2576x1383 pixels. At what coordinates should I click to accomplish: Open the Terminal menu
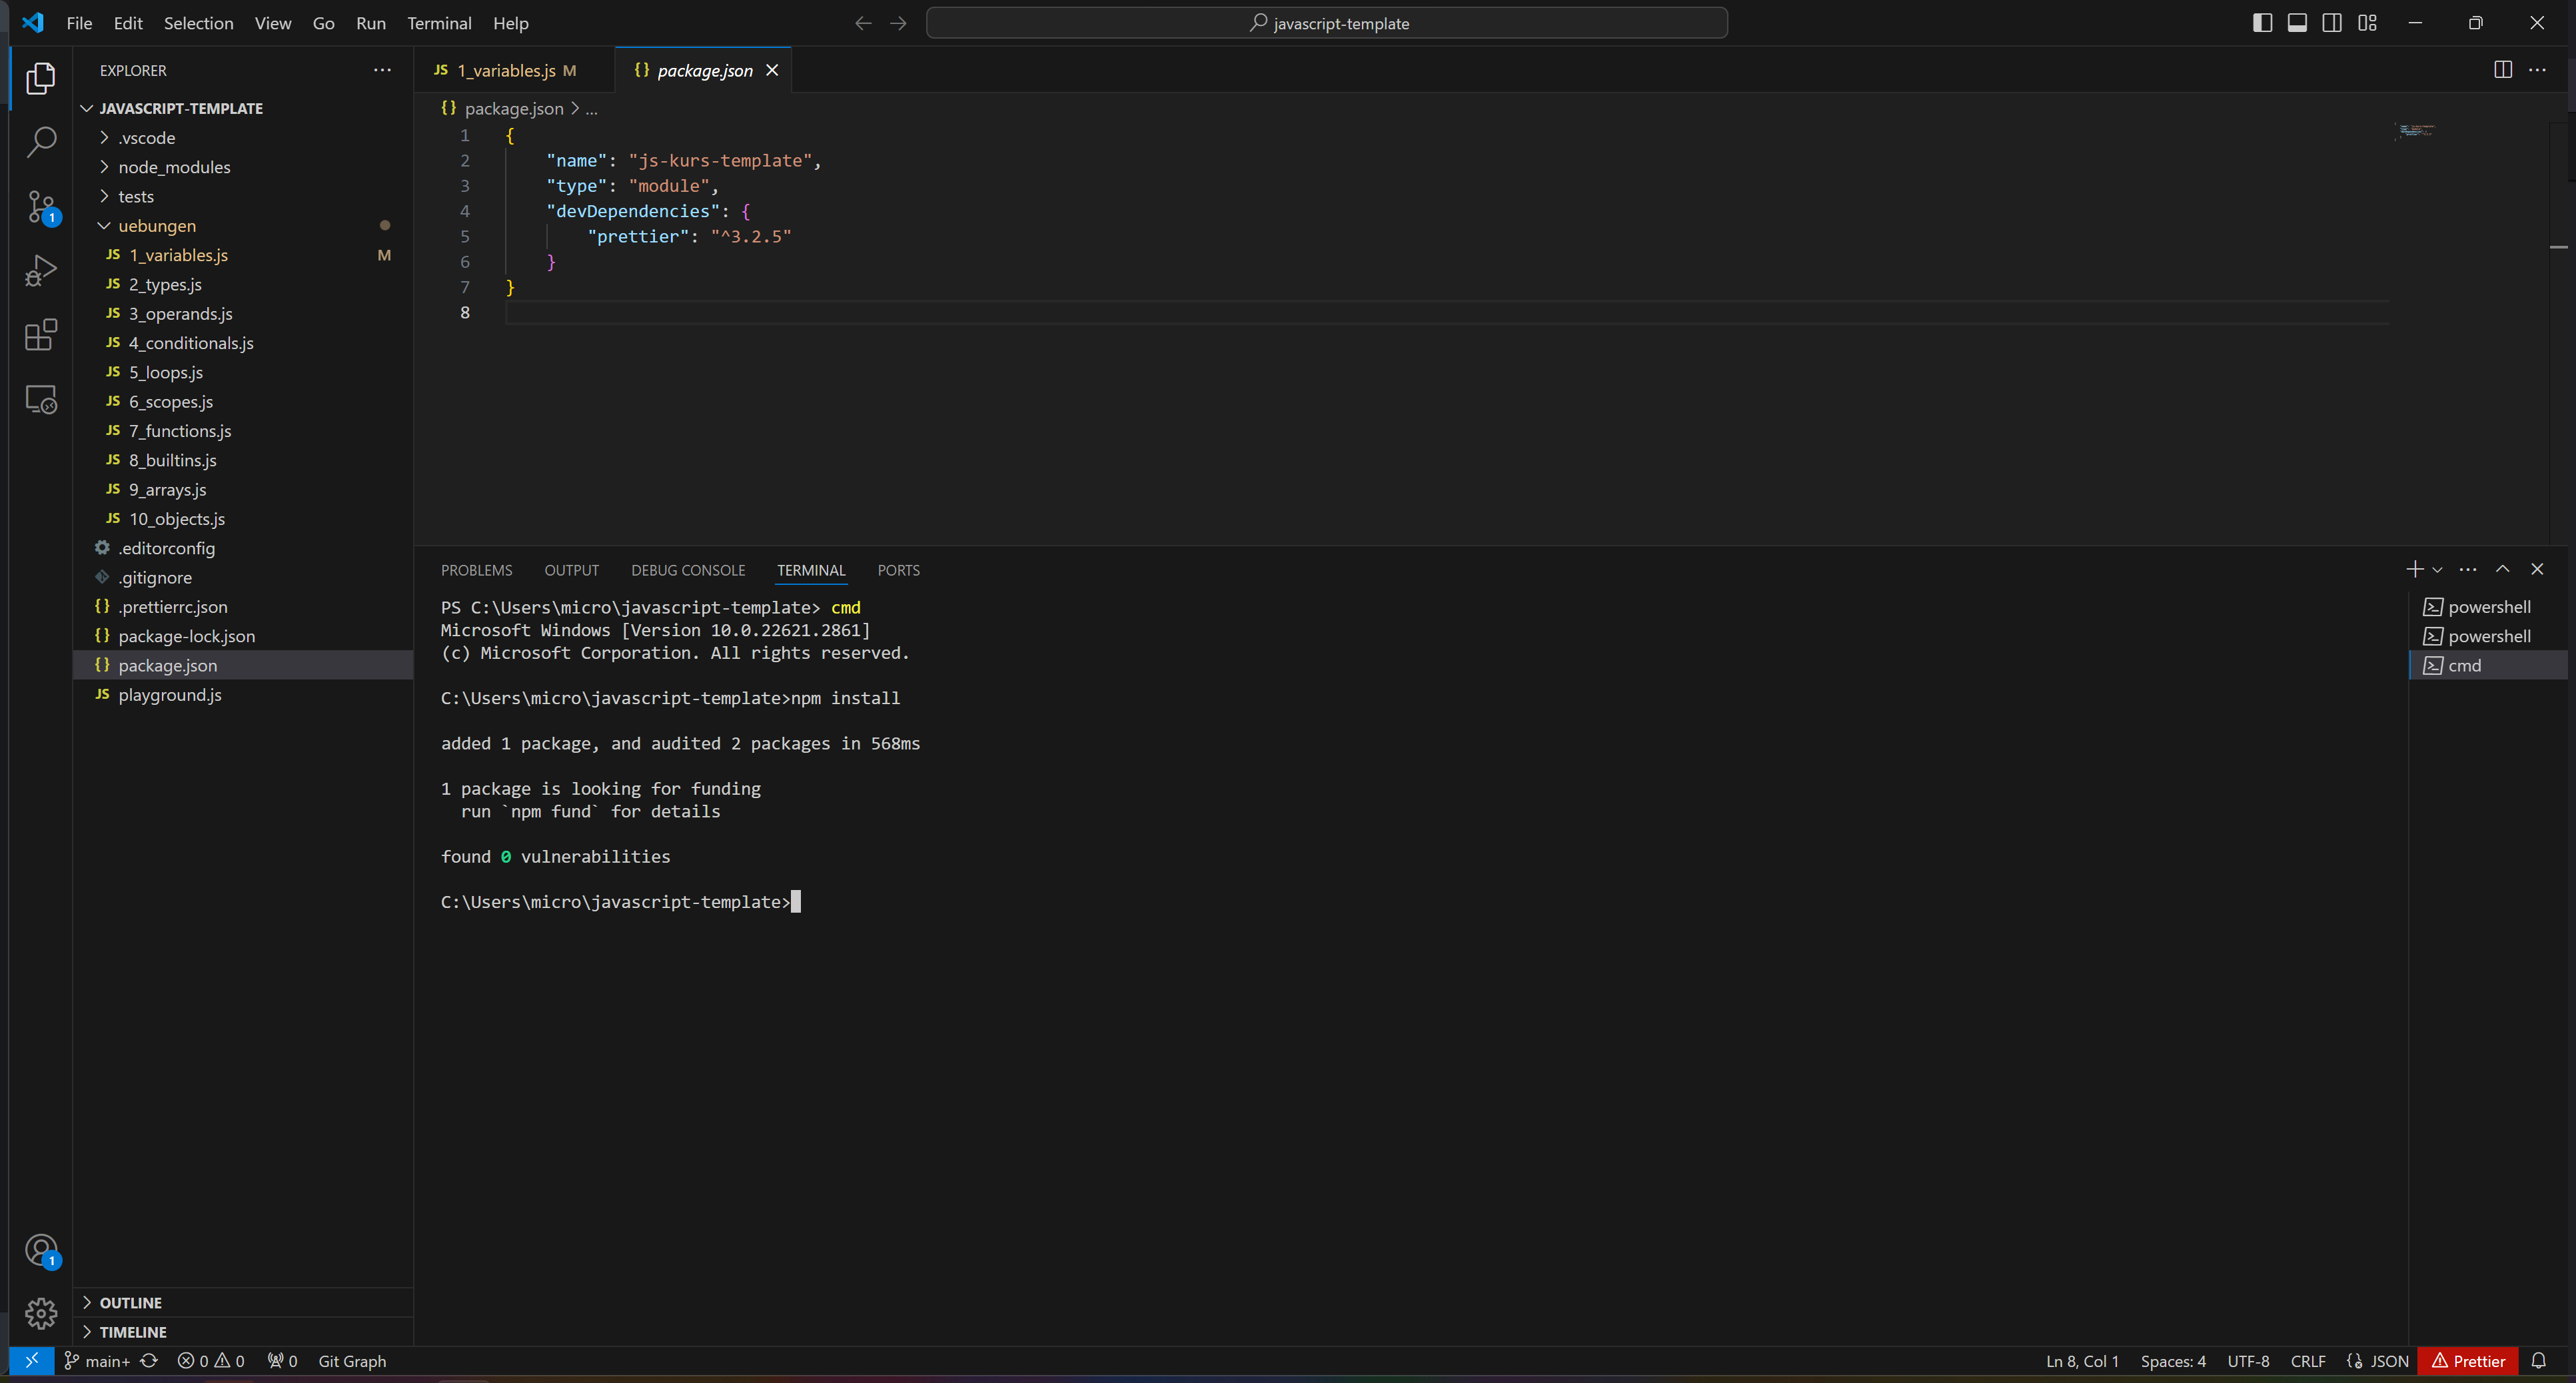coord(439,23)
